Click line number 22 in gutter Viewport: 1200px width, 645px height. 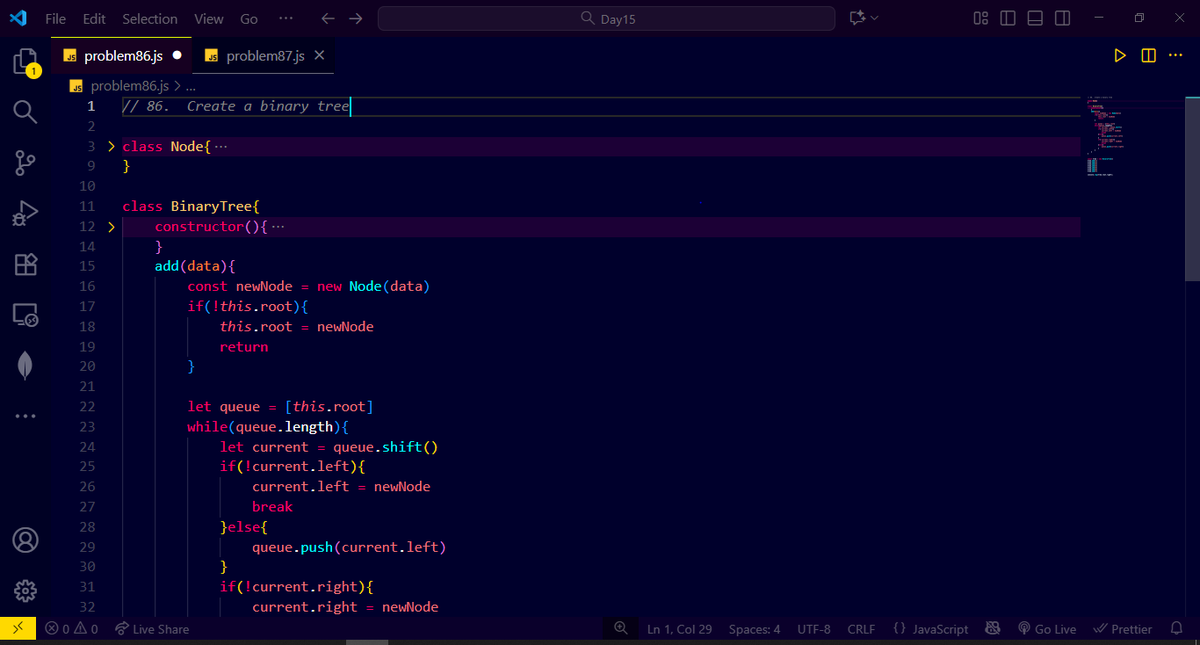click(x=86, y=407)
